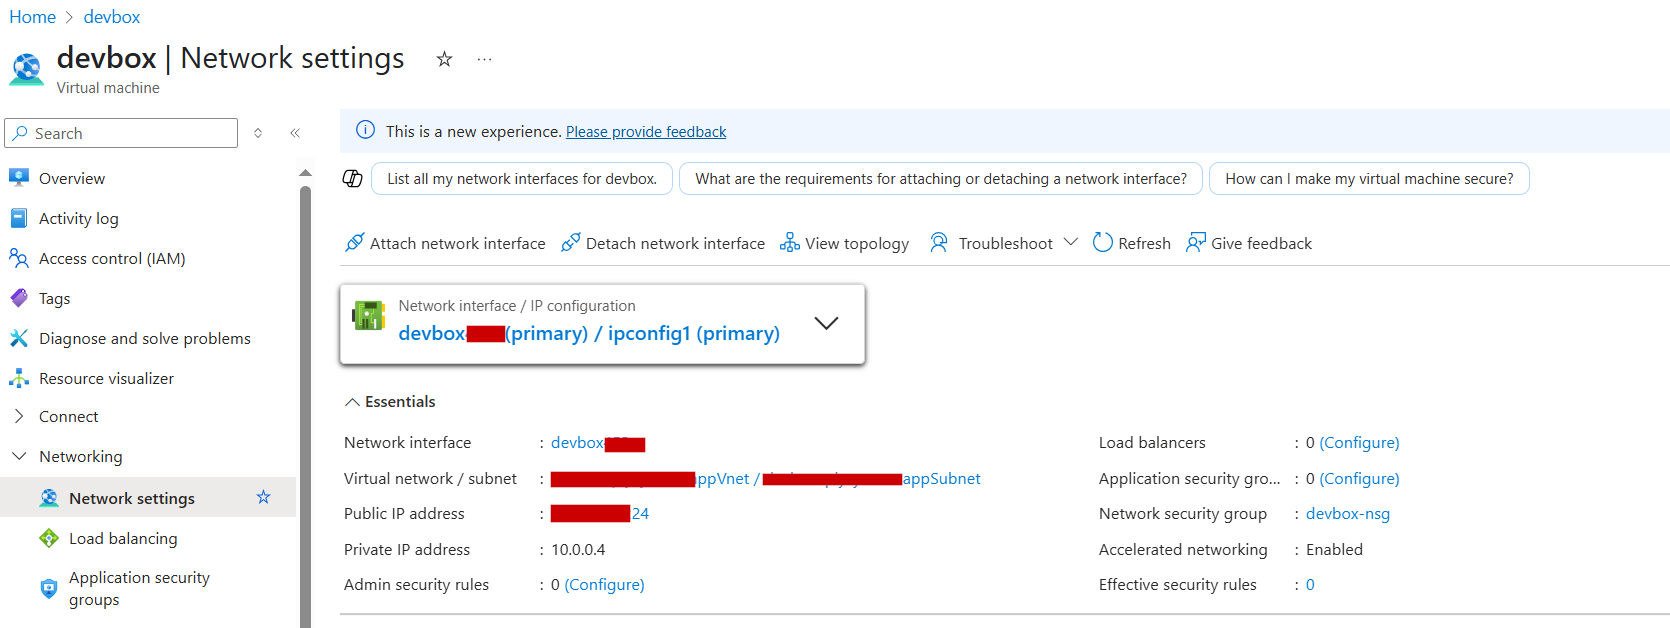Image resolution: width=1670 pixels, height=628 pixels.
Task: Click the Diagnose and solve problems wrench icon
Action: (x=19, y=338)
